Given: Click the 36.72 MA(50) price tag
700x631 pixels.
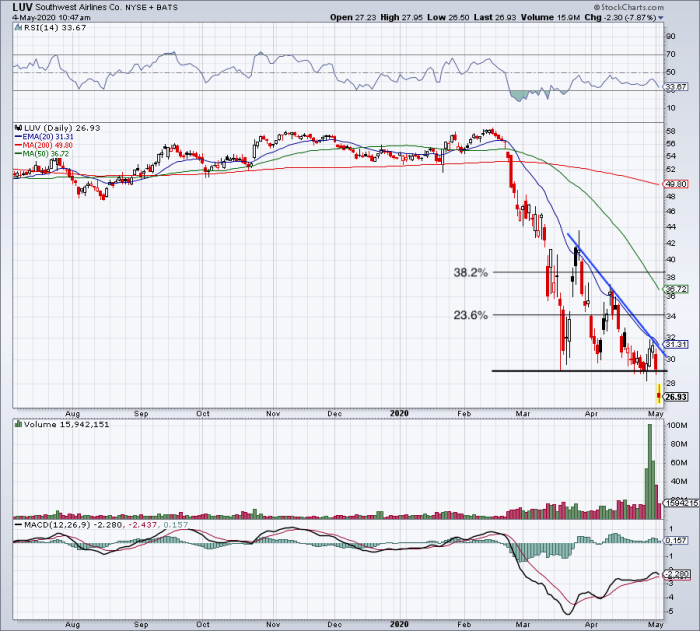Looking at the screenshot, I should 675,289.
